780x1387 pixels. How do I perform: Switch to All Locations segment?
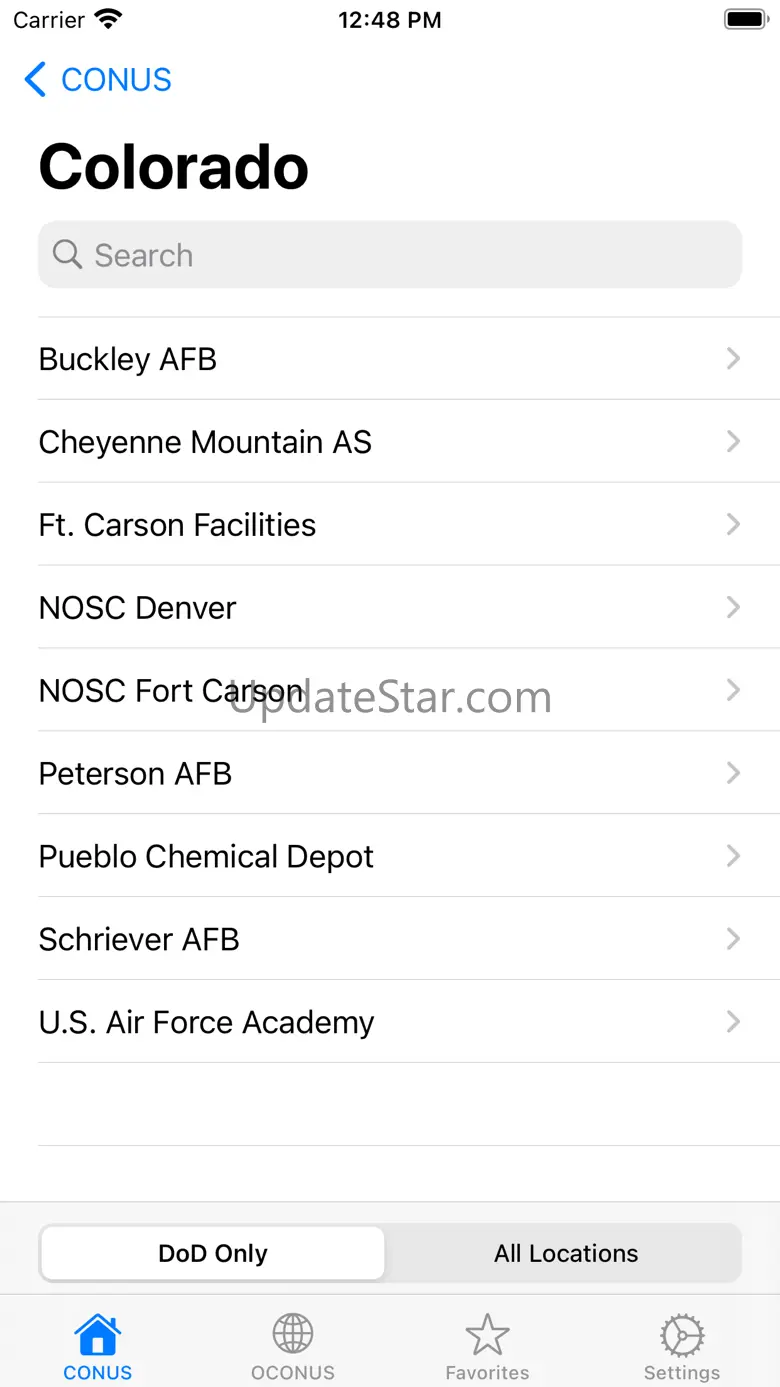565,1253
